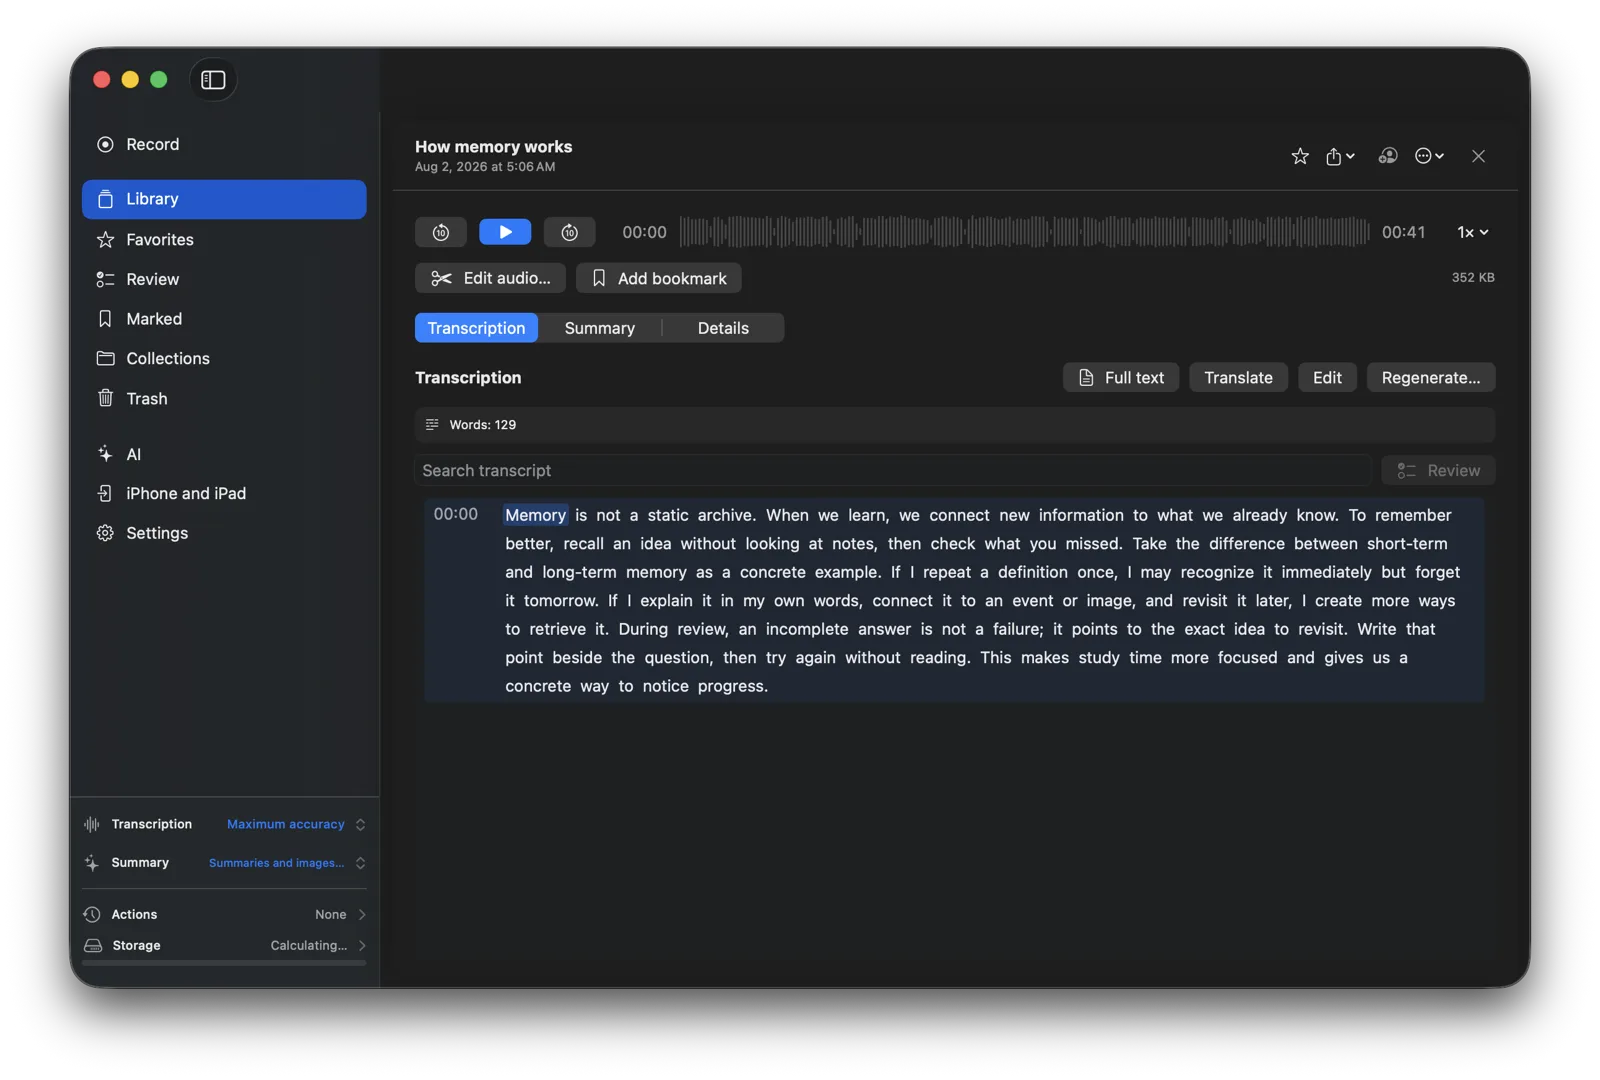1600x1080 pixels.
Task: Open Full text view
Action: (1121, 377)
